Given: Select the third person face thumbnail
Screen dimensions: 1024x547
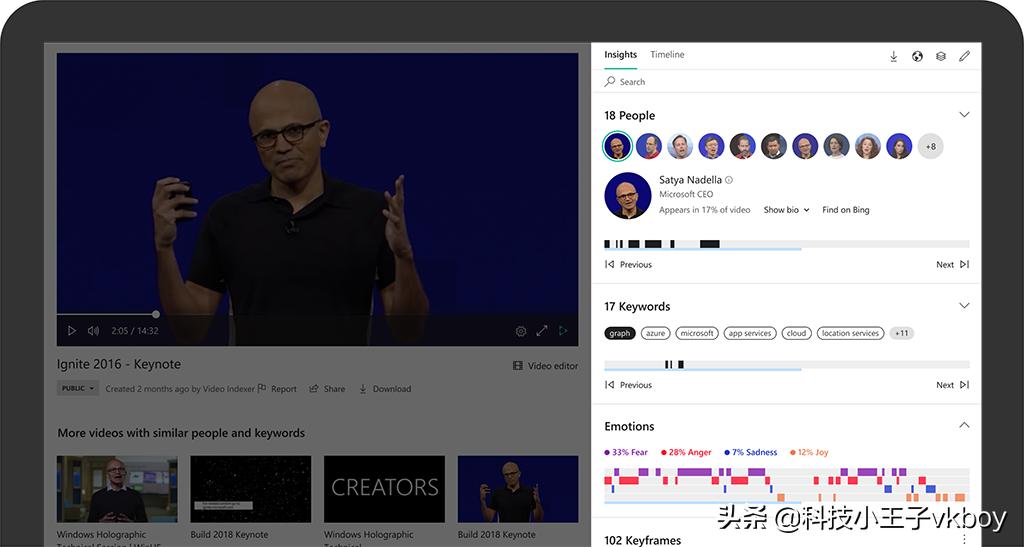Looking at the screenshot, I should 680,146.
